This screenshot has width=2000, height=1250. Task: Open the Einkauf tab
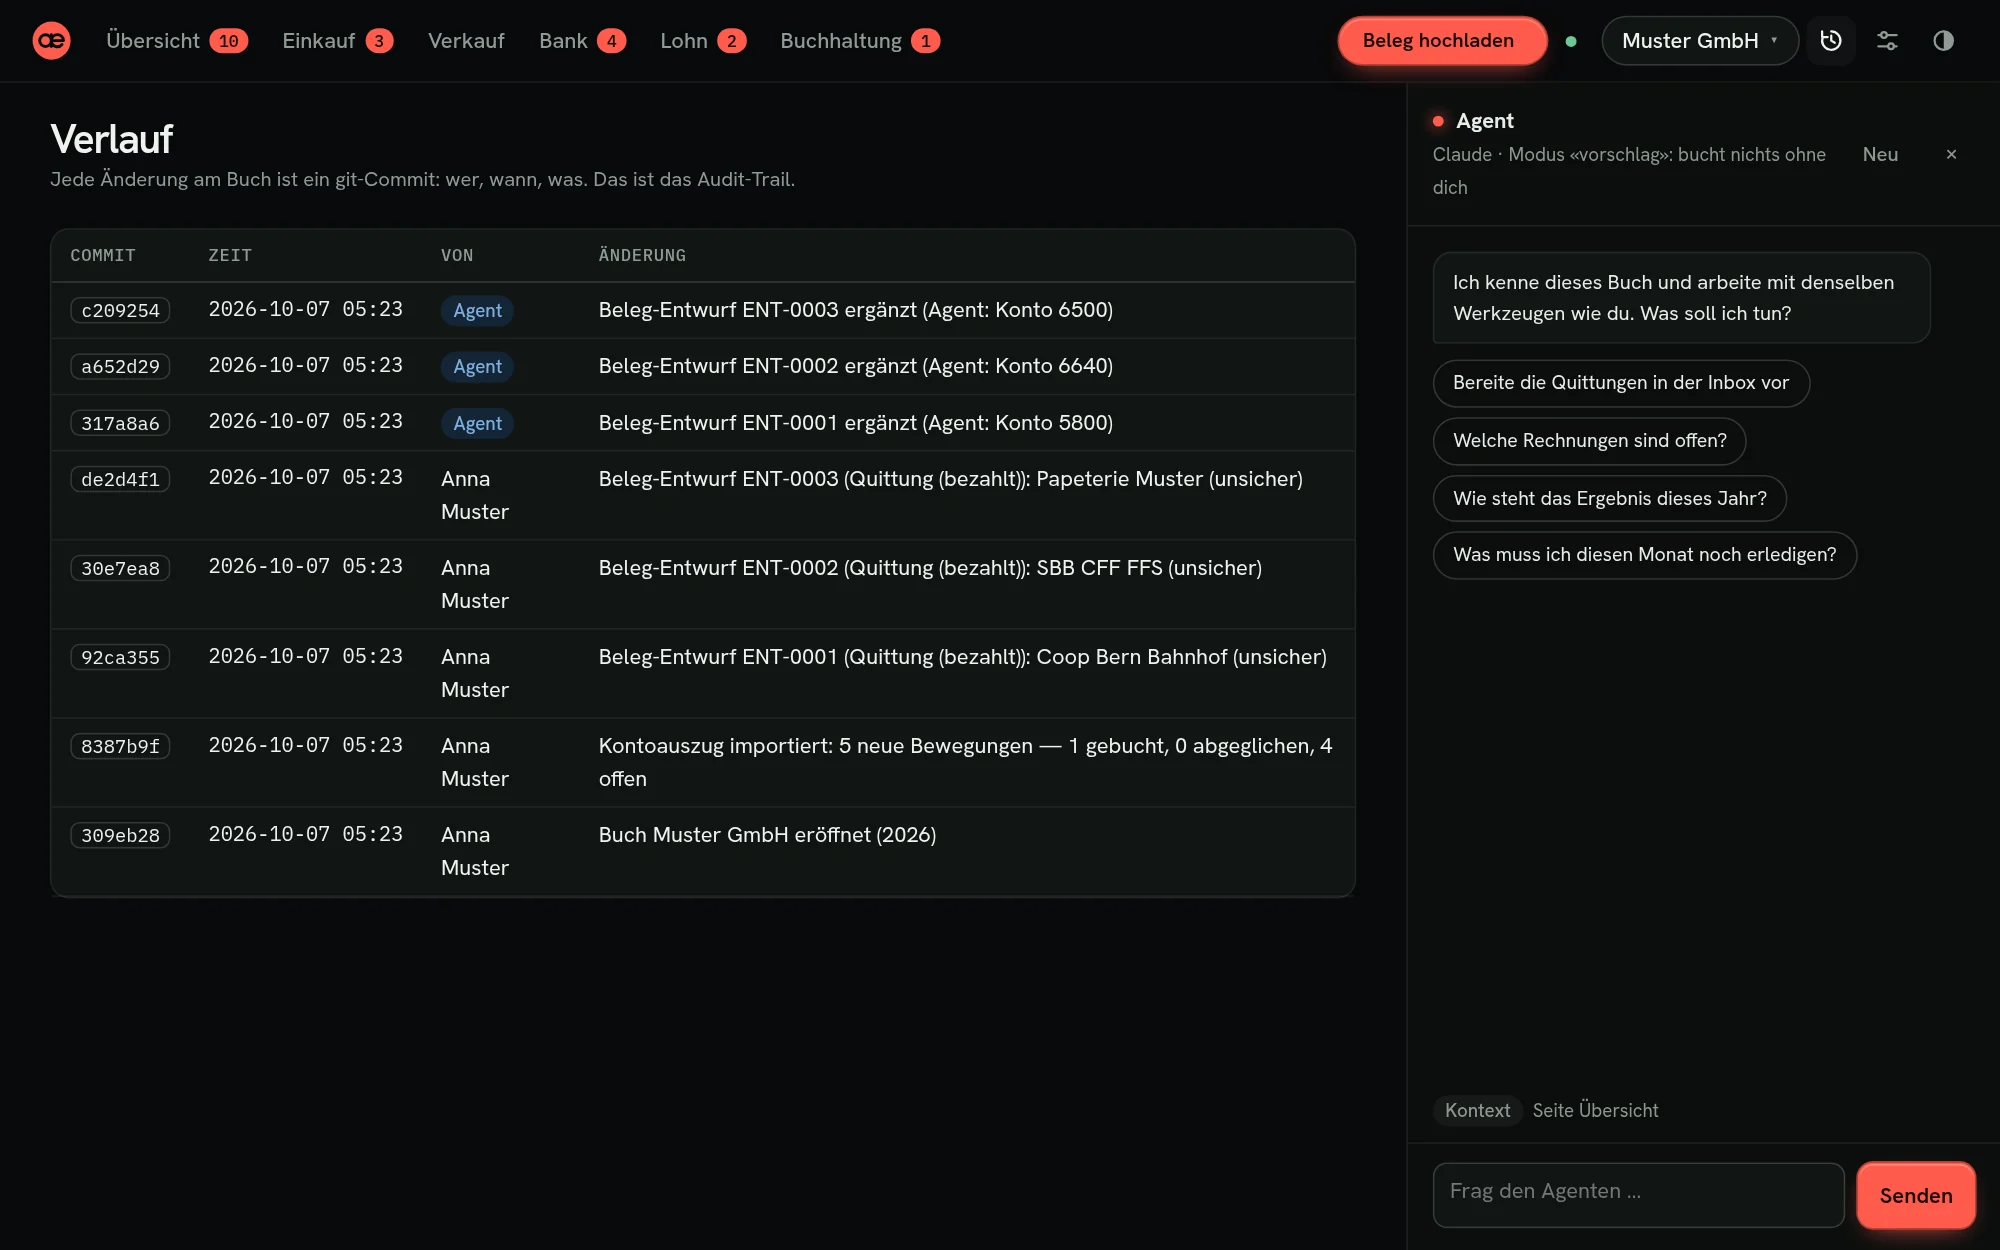pyautogui.click(x=338, y=41)
